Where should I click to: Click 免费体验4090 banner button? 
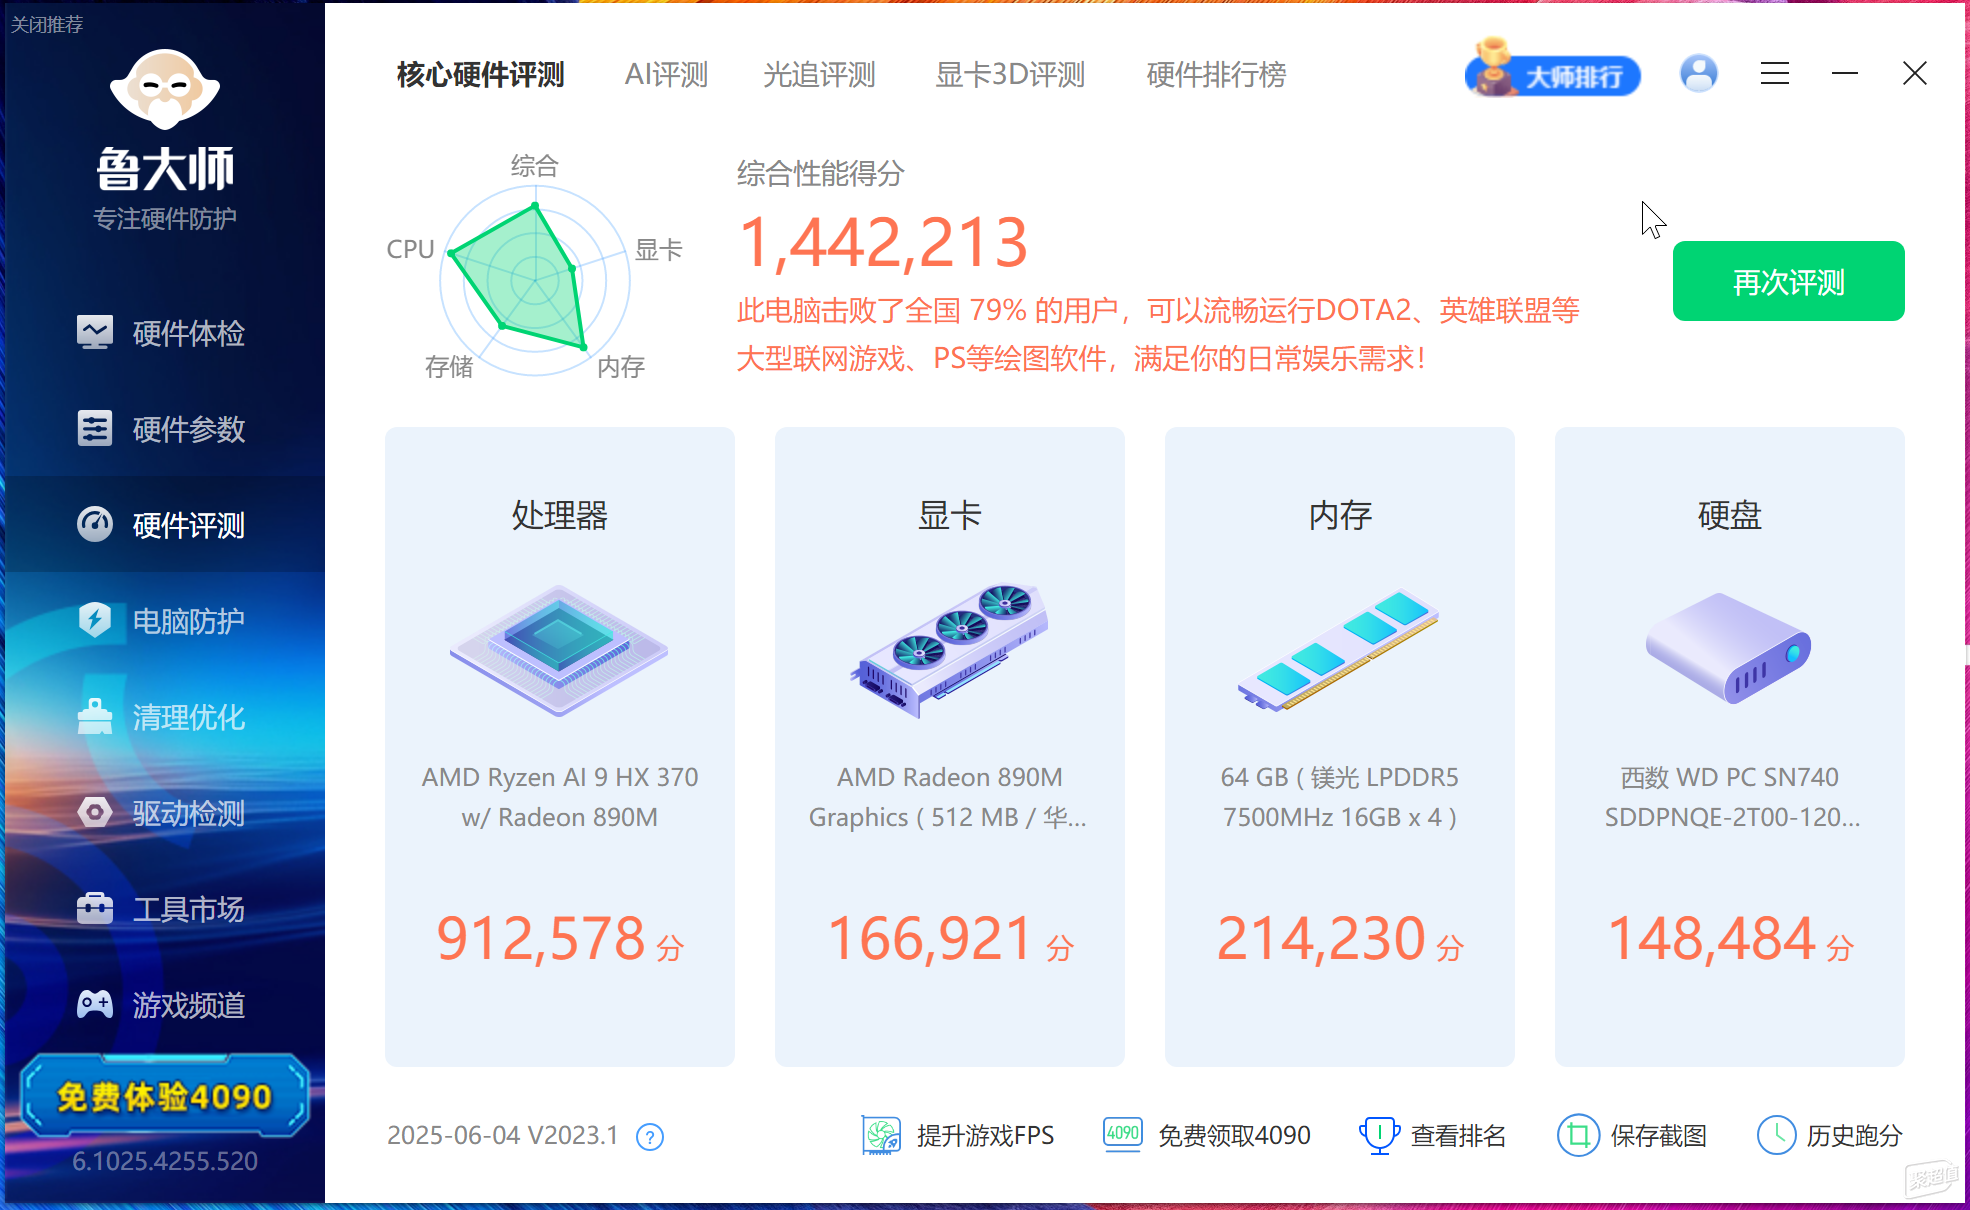click(165, 1096)
